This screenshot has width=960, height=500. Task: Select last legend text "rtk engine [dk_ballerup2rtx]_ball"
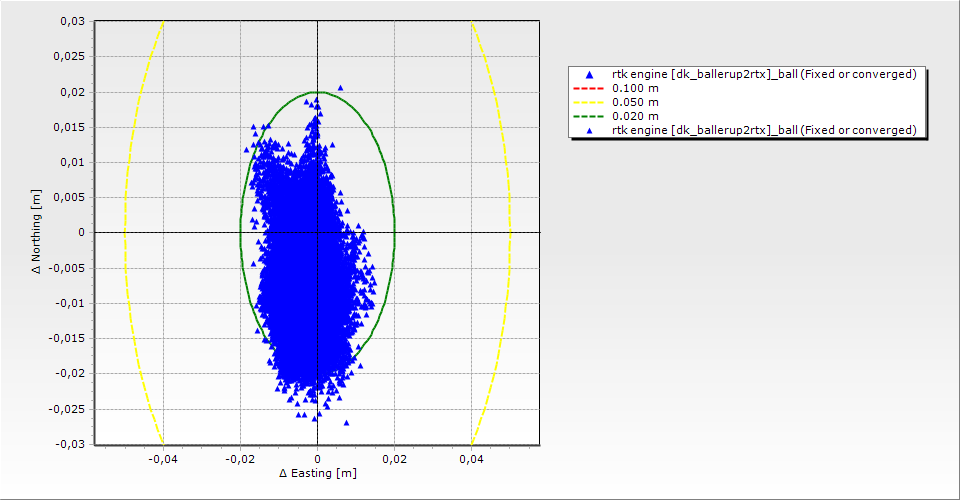coord(705,130)
